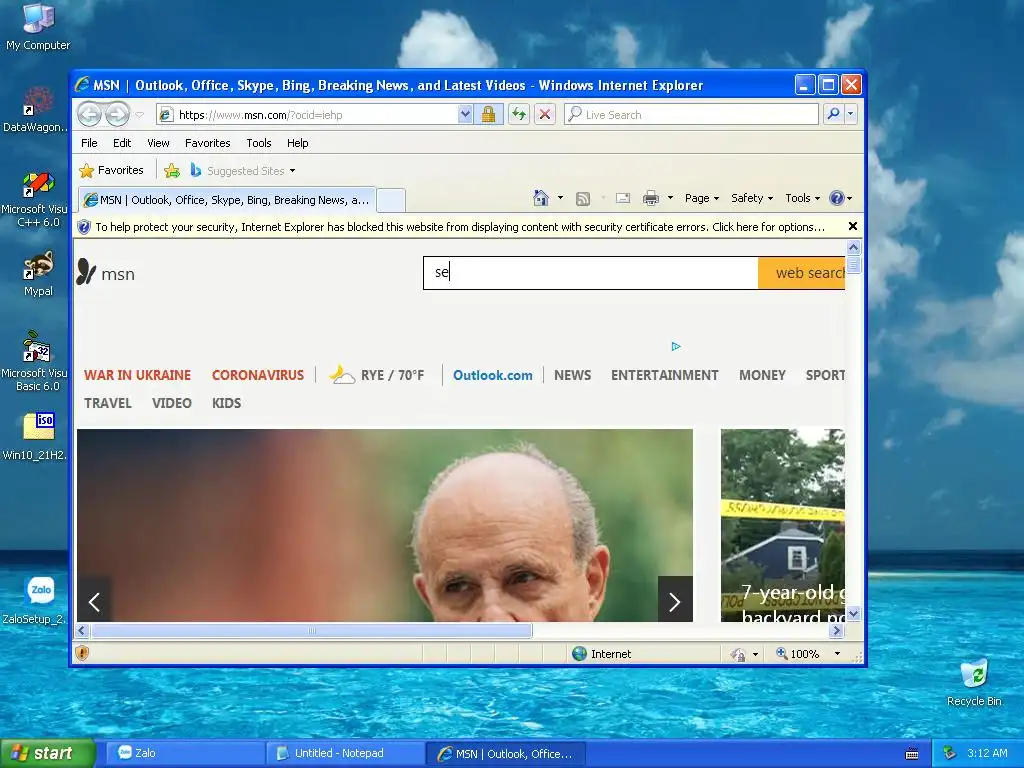Screen dimensions: 1024x768
Task: Click the AdChoices triangle icon
Action: (676, 346)
